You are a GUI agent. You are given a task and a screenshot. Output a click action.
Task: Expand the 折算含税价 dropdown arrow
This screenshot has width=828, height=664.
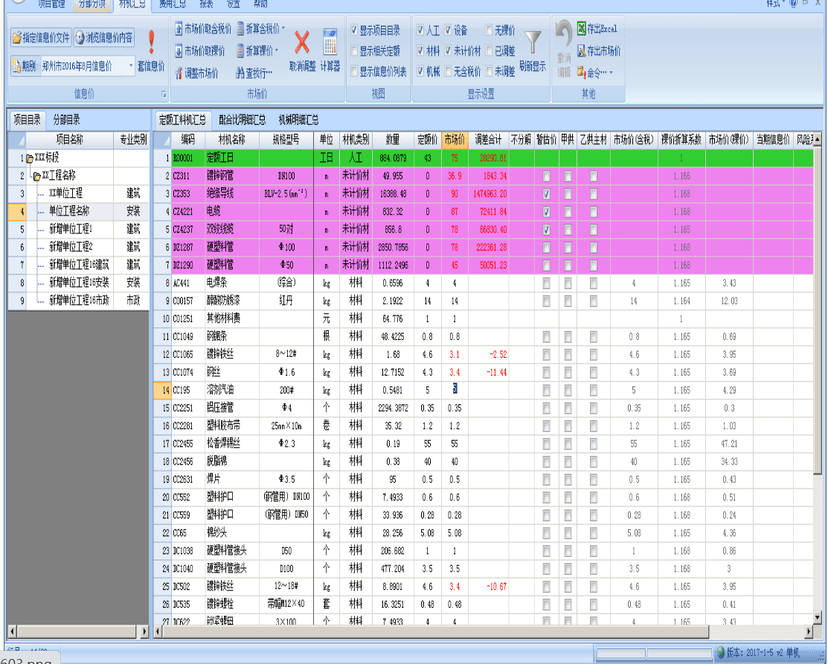284,29
